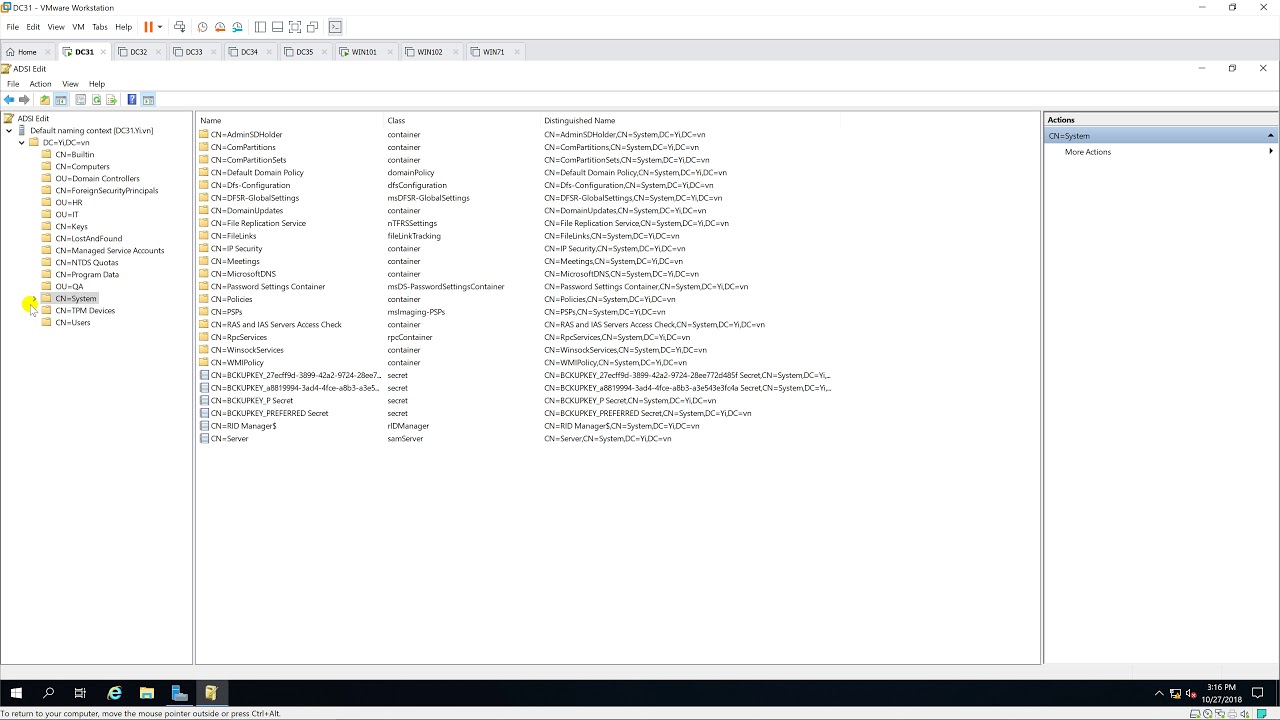The height and width of the screenshot is (720, 1280).
Task: Open ADSI Edit Action menu
Action: [40, 84]
